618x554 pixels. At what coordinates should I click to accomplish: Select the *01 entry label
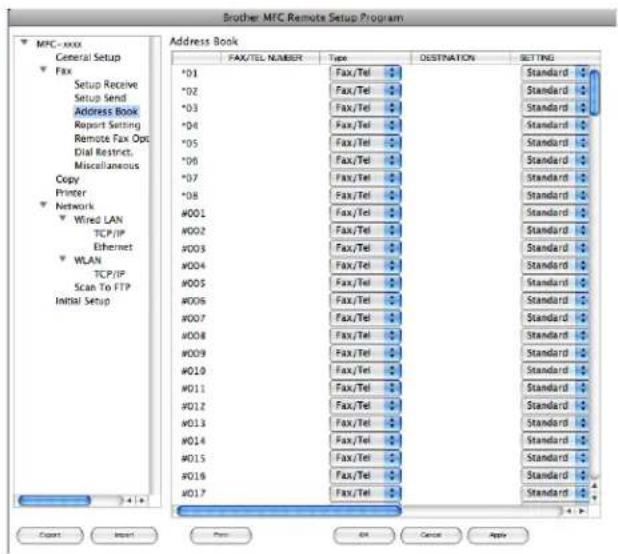click(190, 73)
